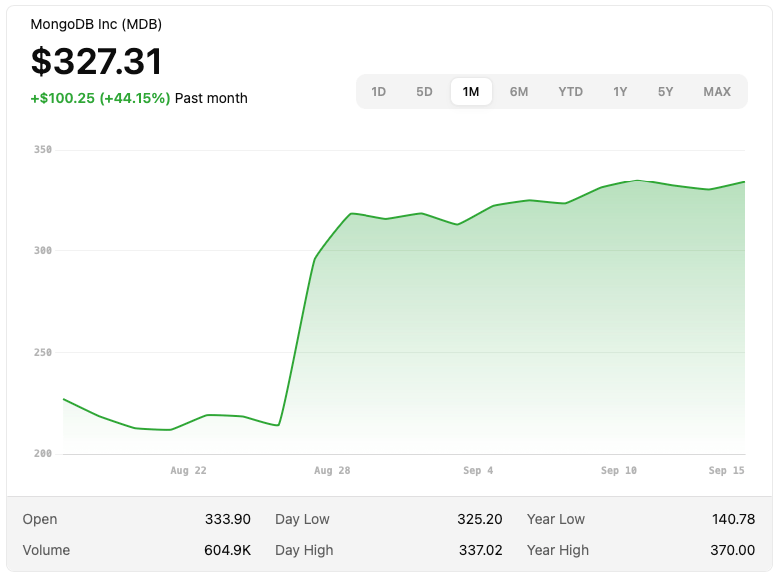Select the 5Y time range
The height and width of the screenshot is (579, 782).
[x=665, y=92]
